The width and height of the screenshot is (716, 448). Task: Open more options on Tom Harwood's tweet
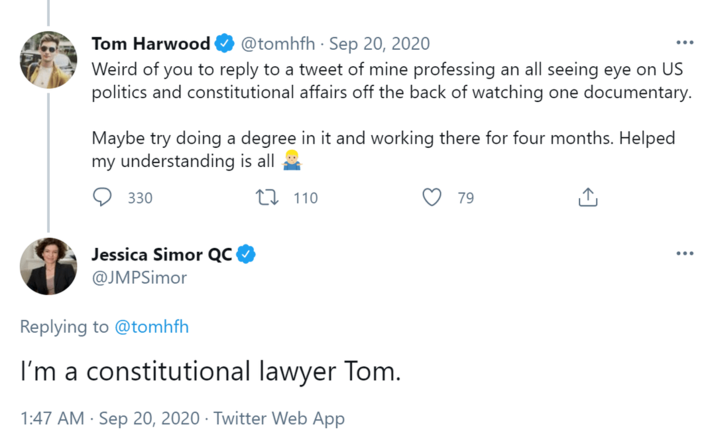point(685,43)
